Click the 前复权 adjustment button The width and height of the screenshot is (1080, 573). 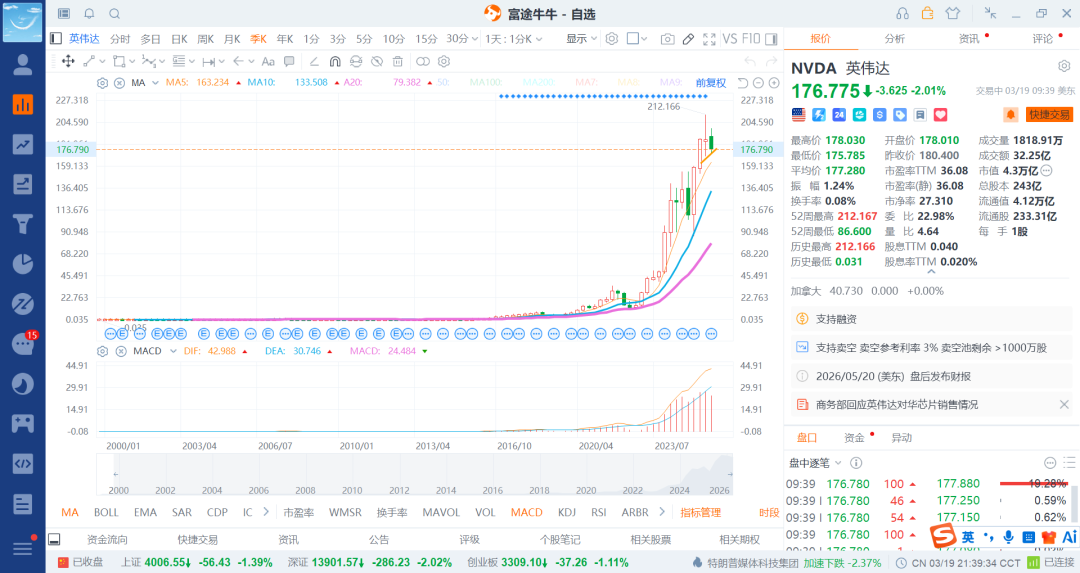[x=711, y=83]
